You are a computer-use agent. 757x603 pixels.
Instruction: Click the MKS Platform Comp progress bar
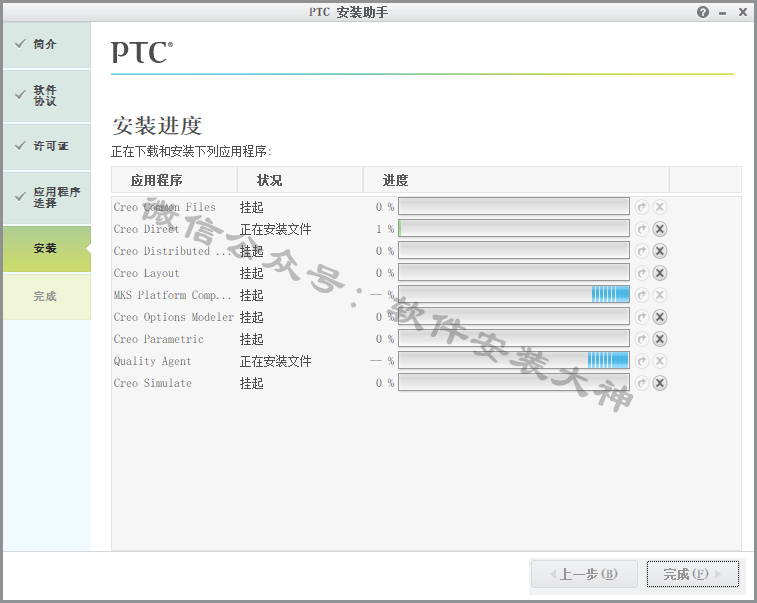(514, 294)
